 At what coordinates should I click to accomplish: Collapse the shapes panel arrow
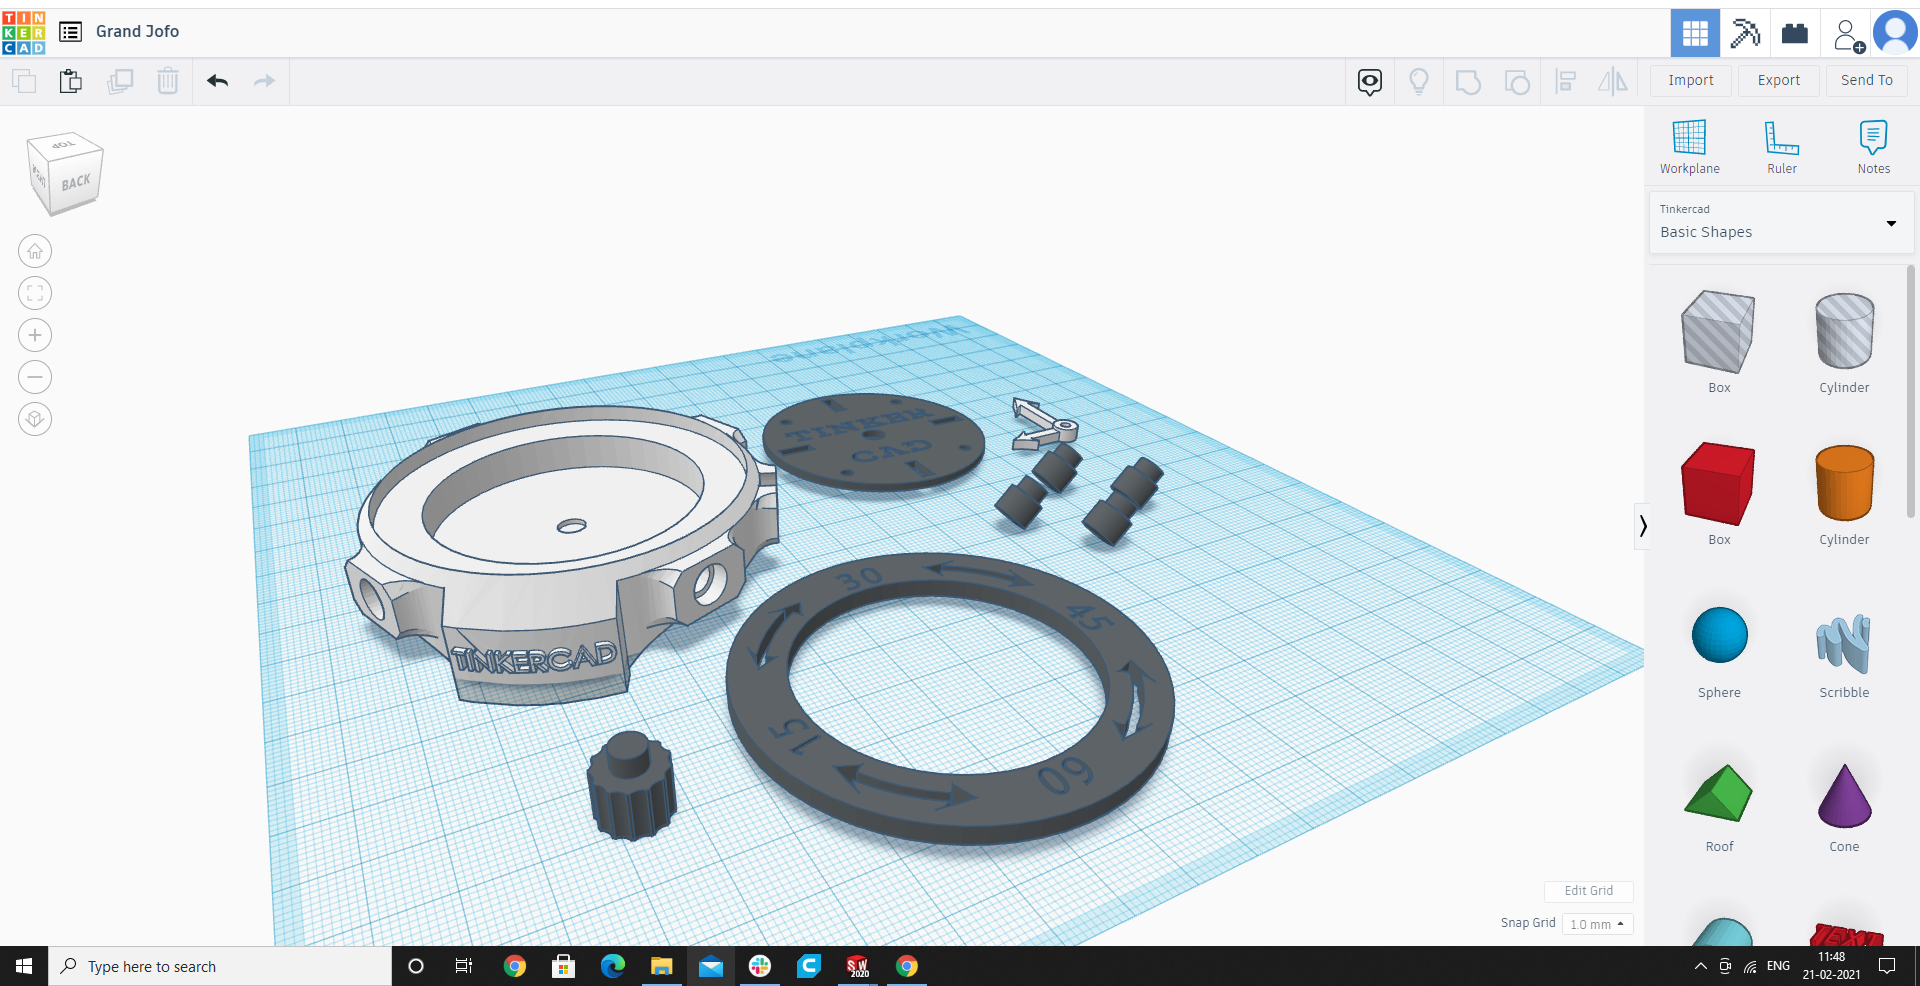coord(1642,525)
